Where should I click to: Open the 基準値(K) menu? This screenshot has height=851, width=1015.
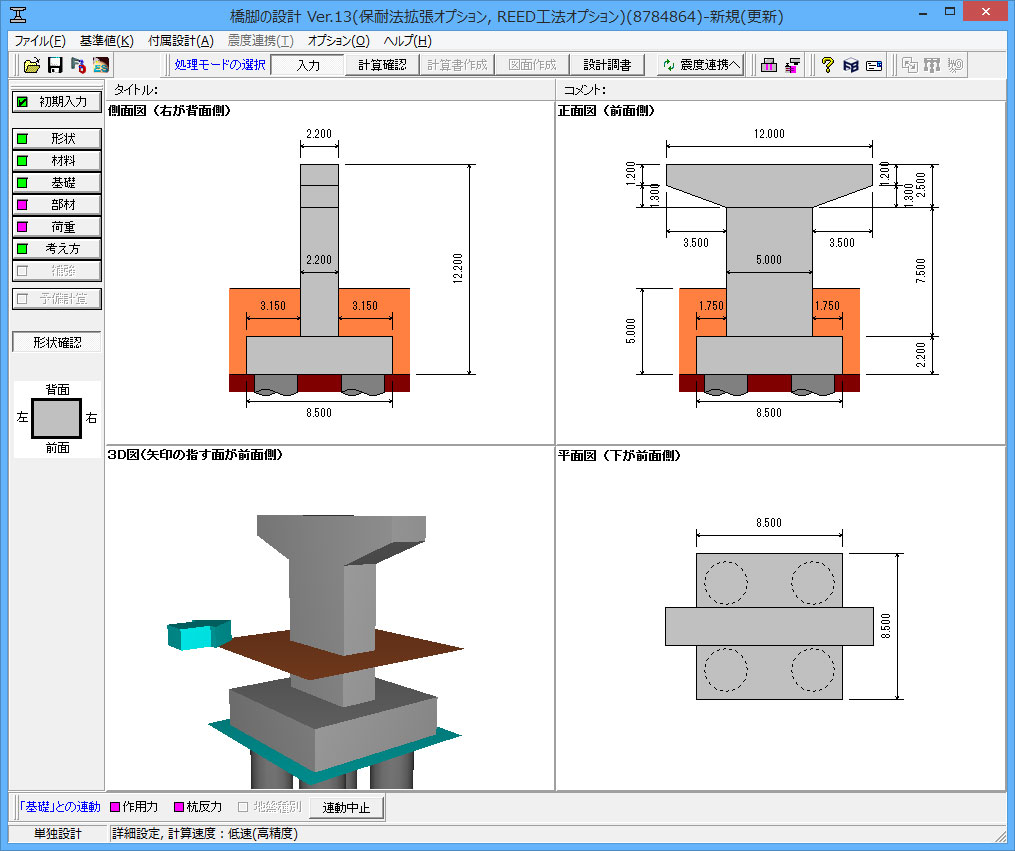click(x=106, y=41)
